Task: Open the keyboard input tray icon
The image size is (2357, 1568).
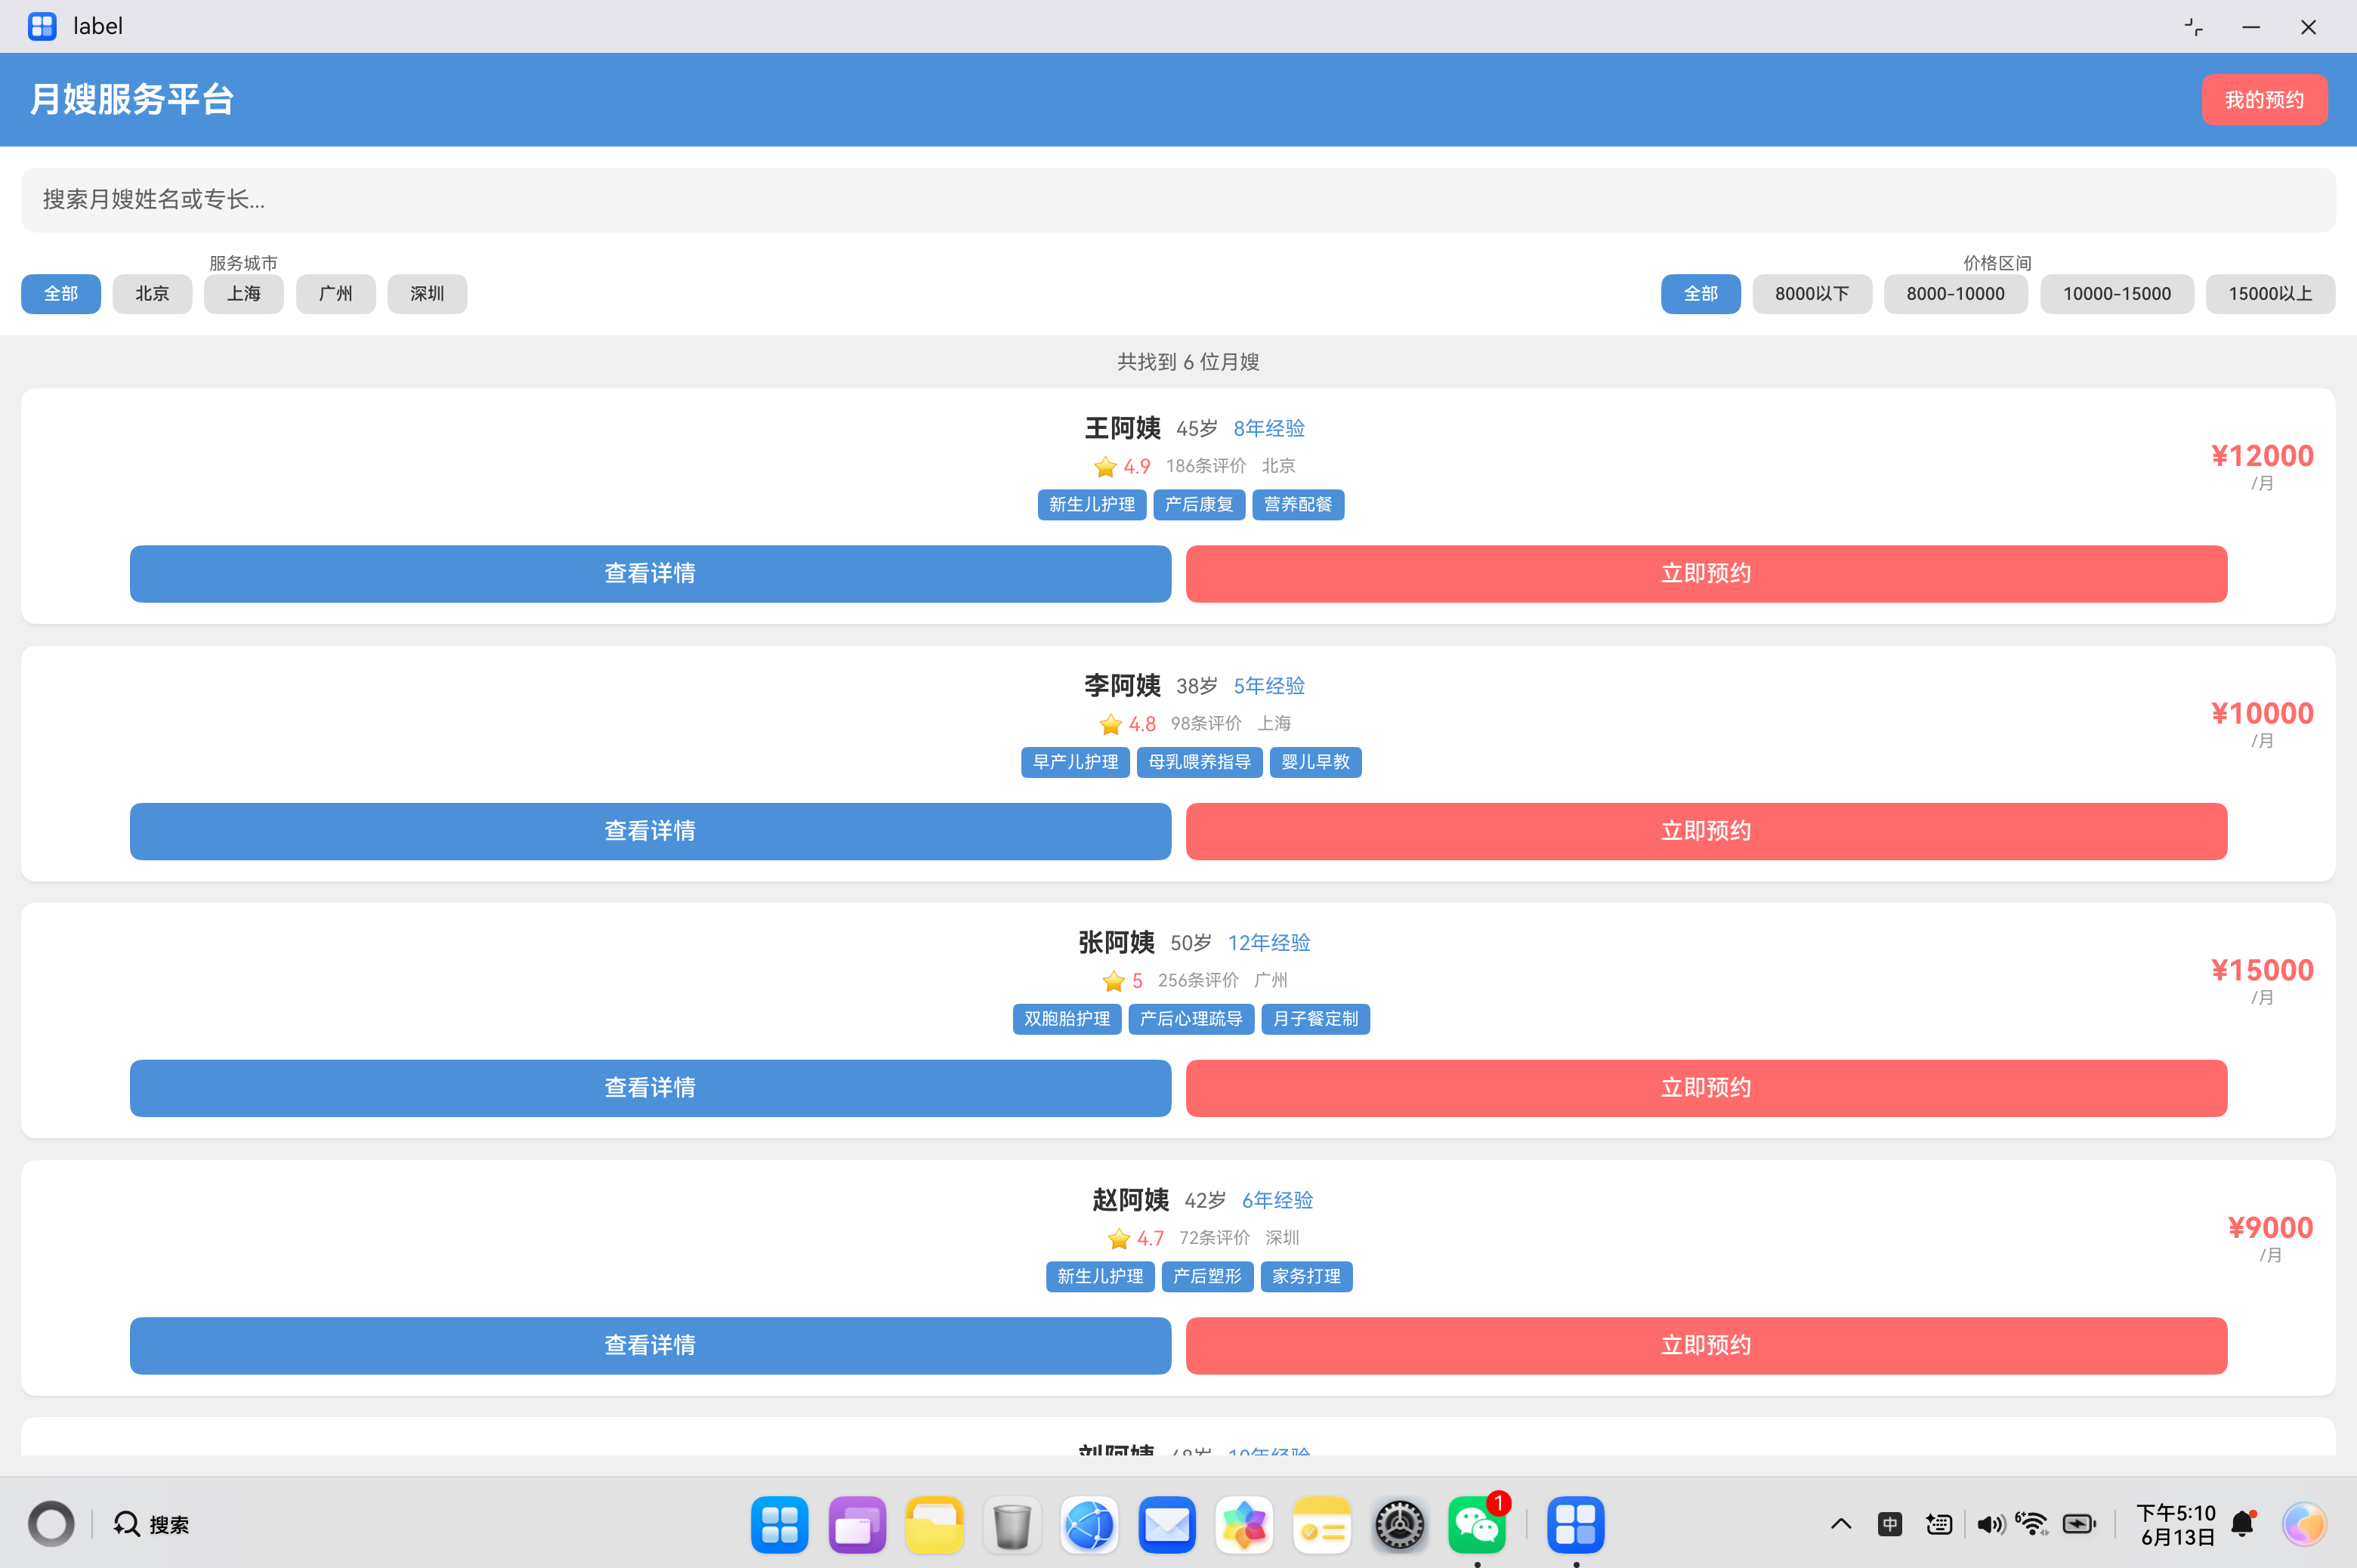Action: tap(1939, 1524)
